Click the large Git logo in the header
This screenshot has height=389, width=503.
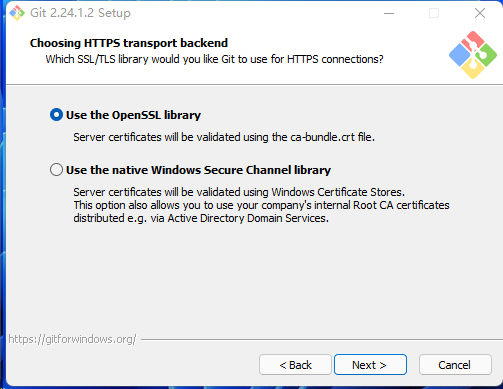click(x=473, y=55)
